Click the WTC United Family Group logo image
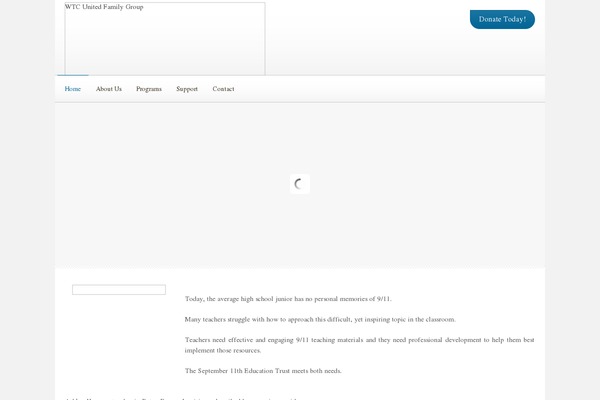The image size is (600, 400). point(165,39)
